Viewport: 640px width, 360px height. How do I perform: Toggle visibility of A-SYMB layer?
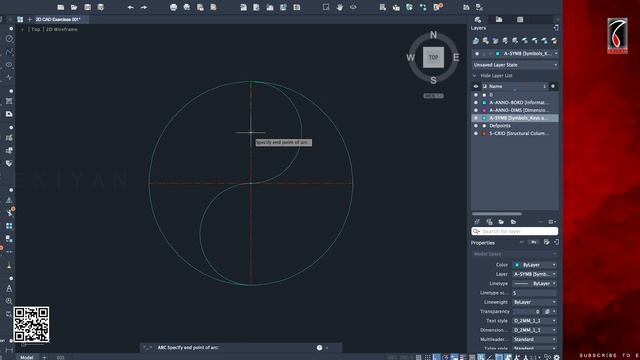click(x=476, y=118)
